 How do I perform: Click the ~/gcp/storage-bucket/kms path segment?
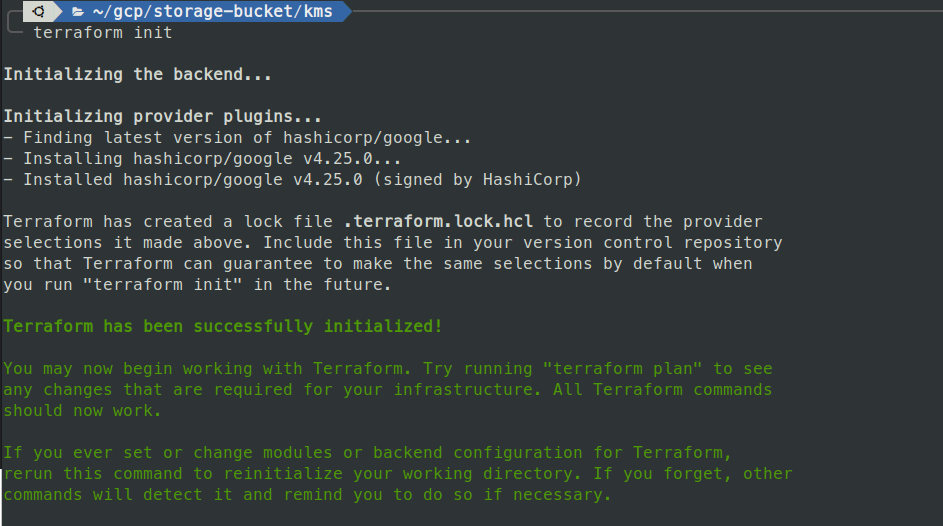click(214, 11)
